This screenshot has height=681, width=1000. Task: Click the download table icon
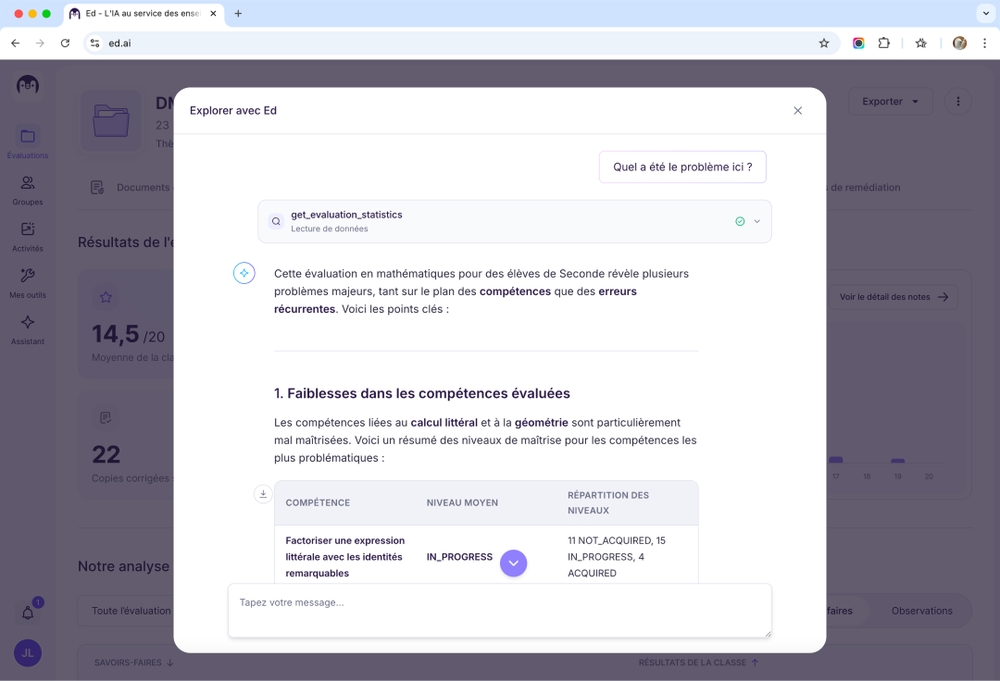pos(263,494)
